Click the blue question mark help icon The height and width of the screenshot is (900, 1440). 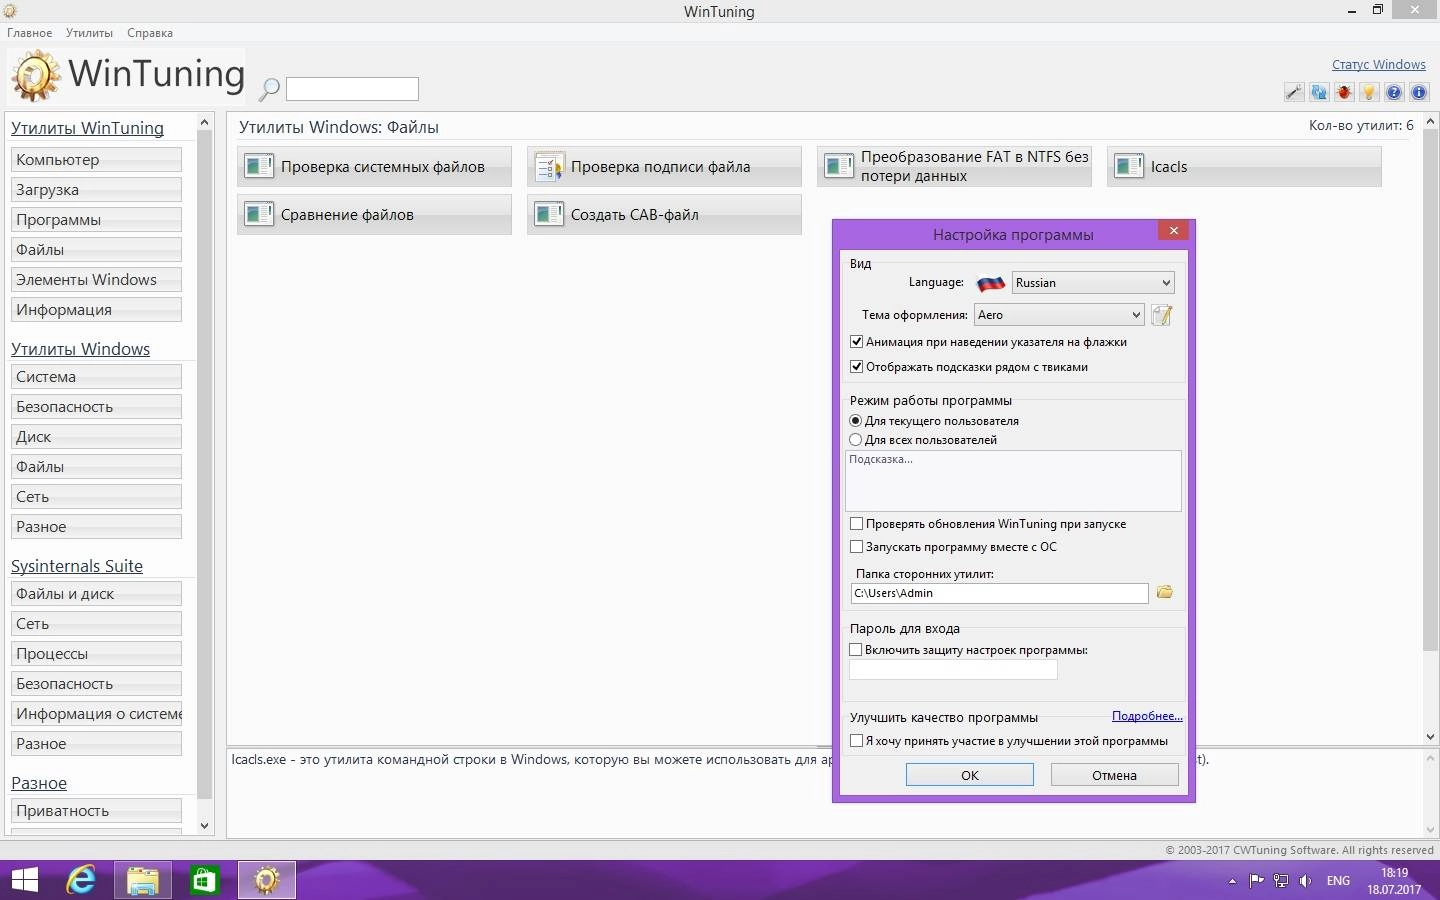coord(1394,92)
